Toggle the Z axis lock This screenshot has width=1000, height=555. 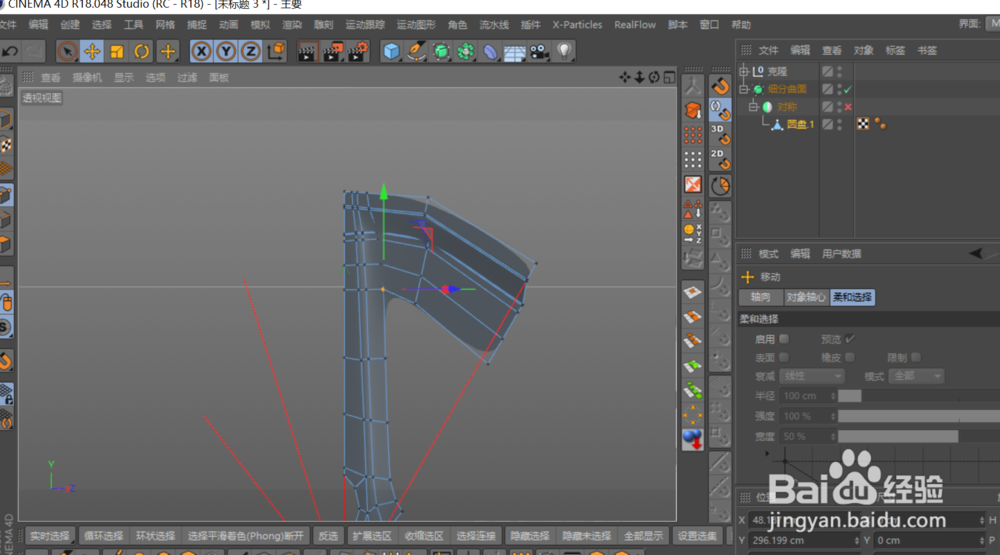point(251,52)
